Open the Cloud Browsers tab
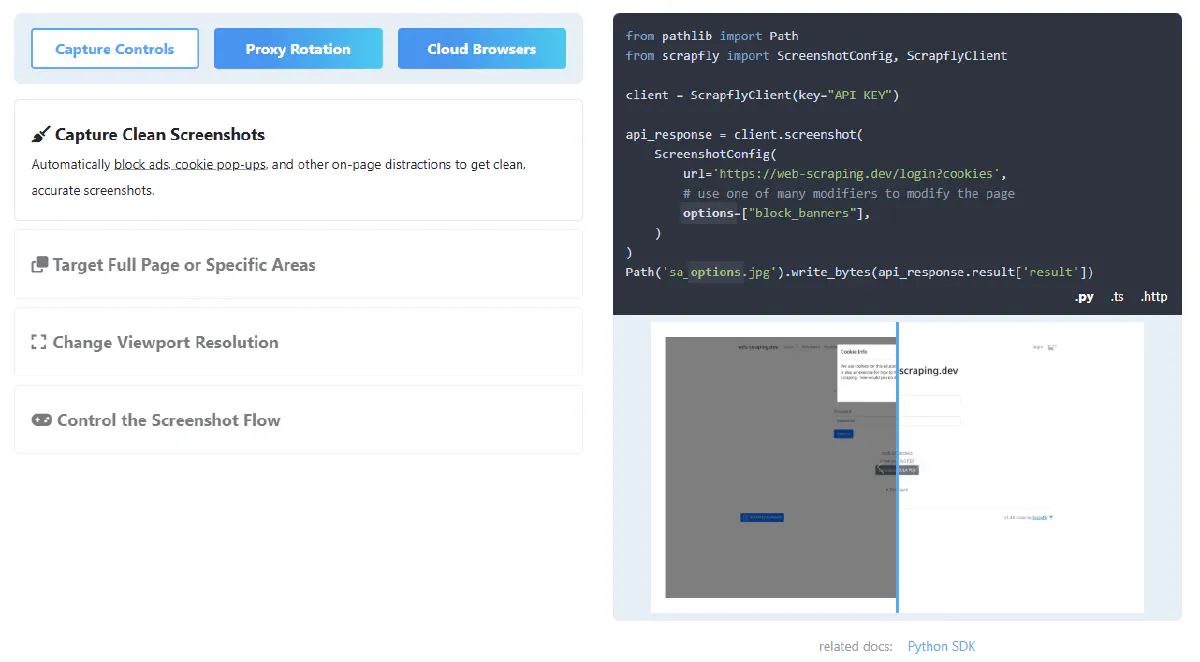Screen dimensions: 1200x662 point(481,47)
